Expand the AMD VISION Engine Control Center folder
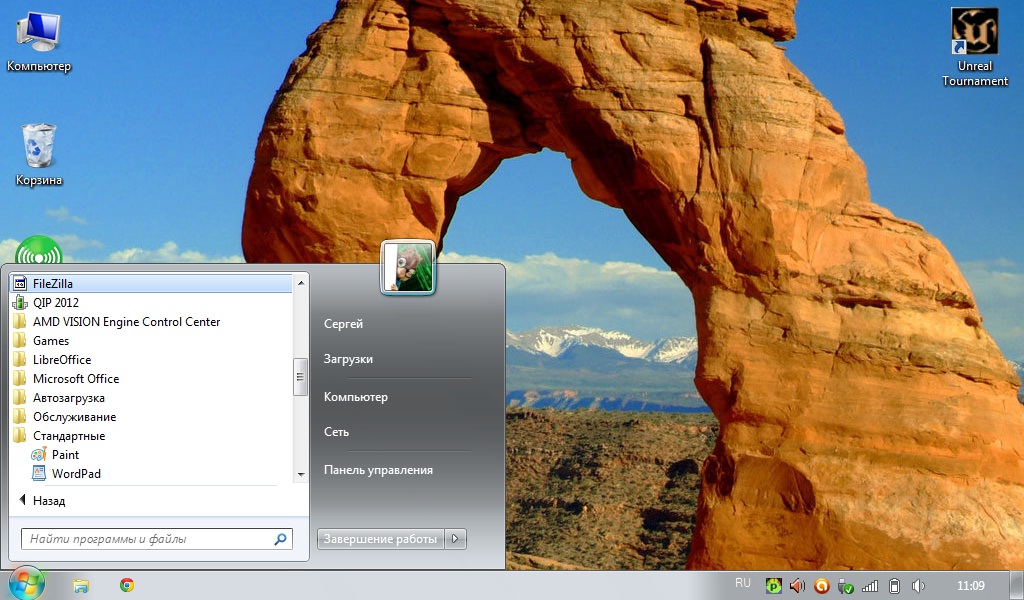This screenshot has width=1024, height=600. [151, 321]
